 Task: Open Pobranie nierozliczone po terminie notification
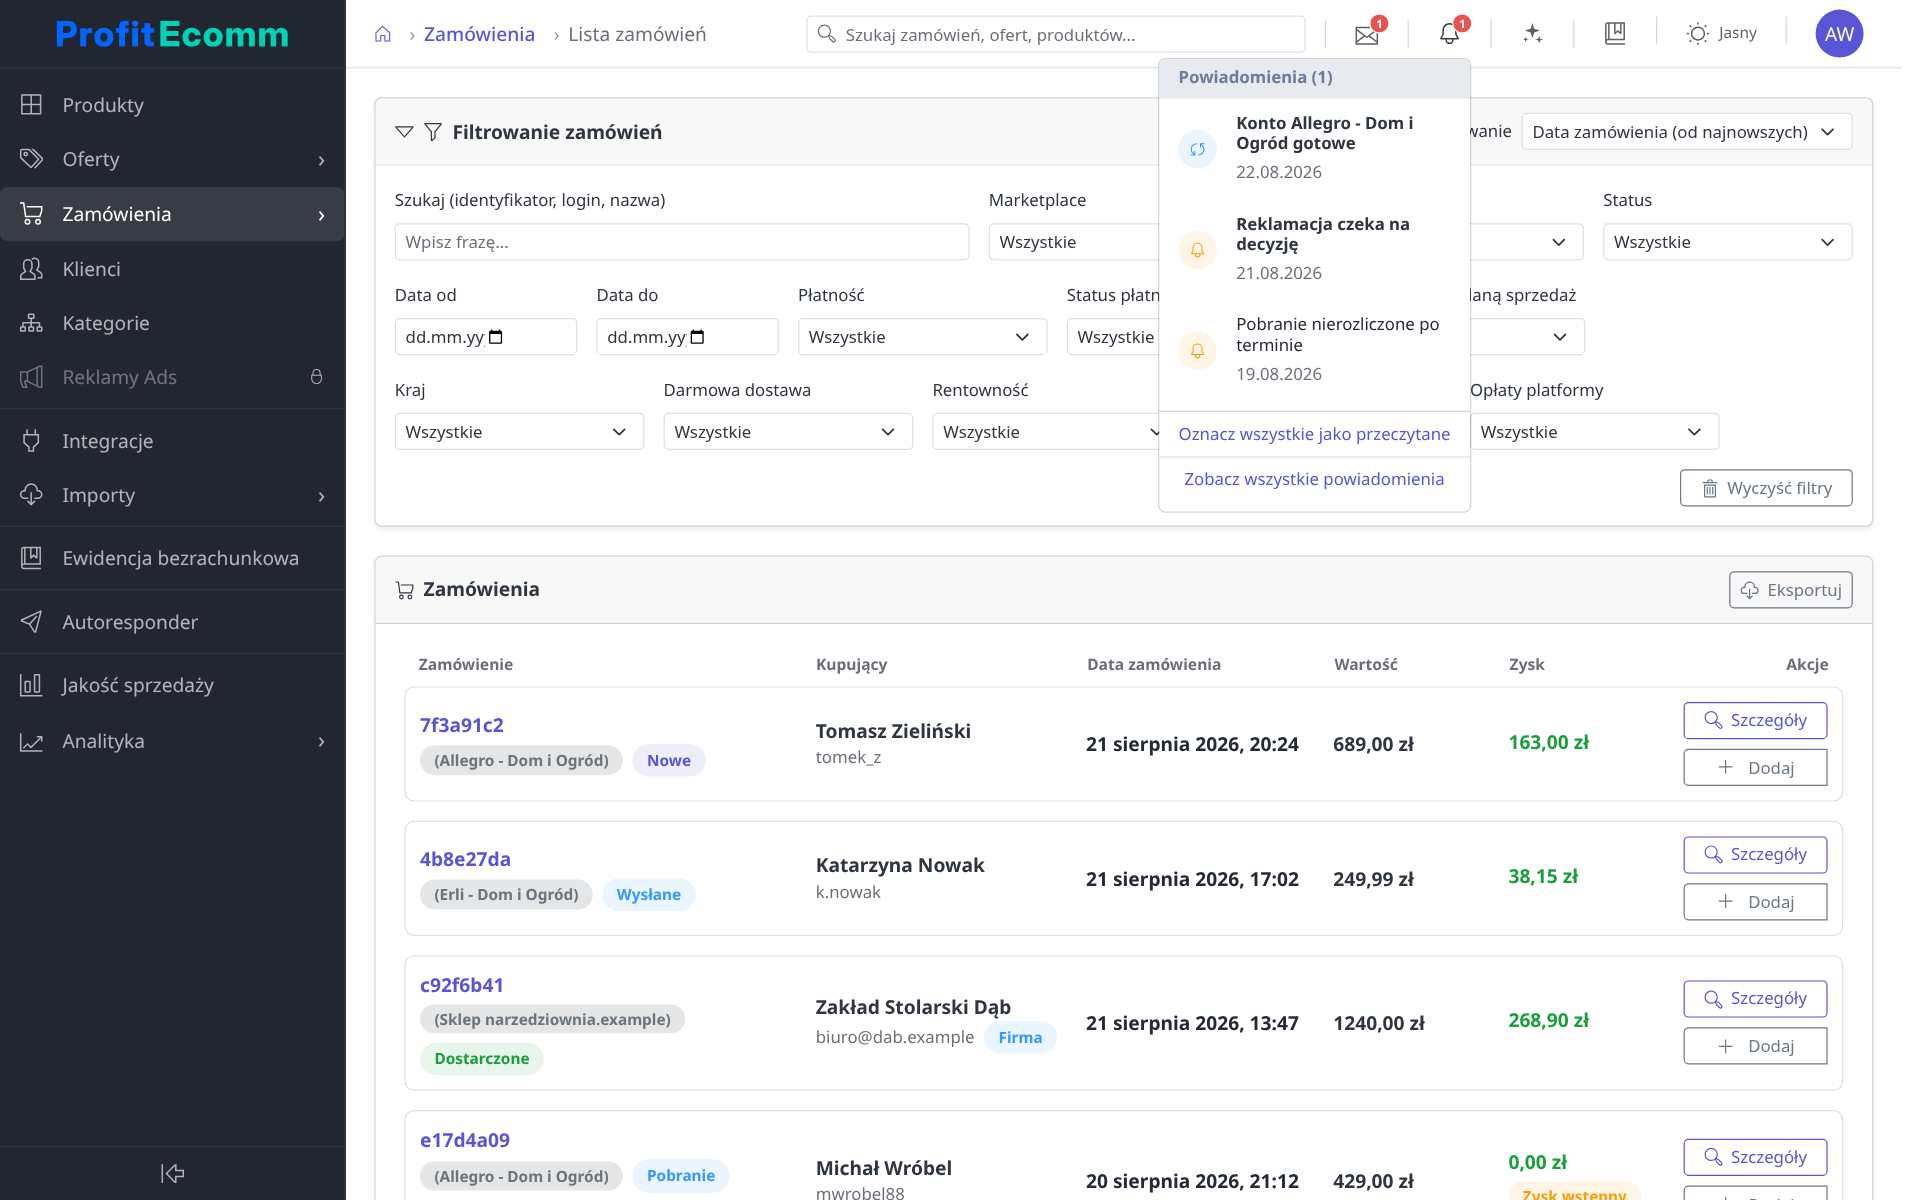pos(1314,349)
